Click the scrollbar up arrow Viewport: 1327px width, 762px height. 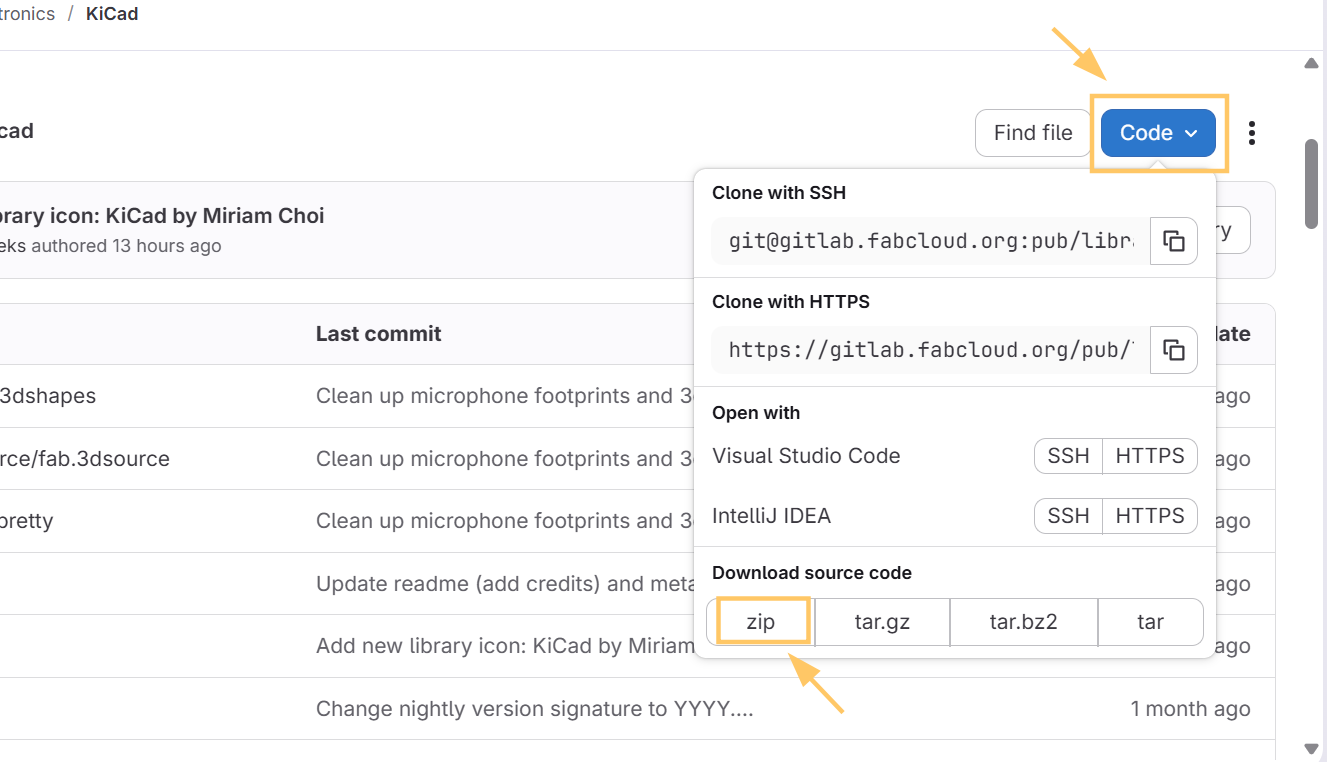[x=1311, y=63]
